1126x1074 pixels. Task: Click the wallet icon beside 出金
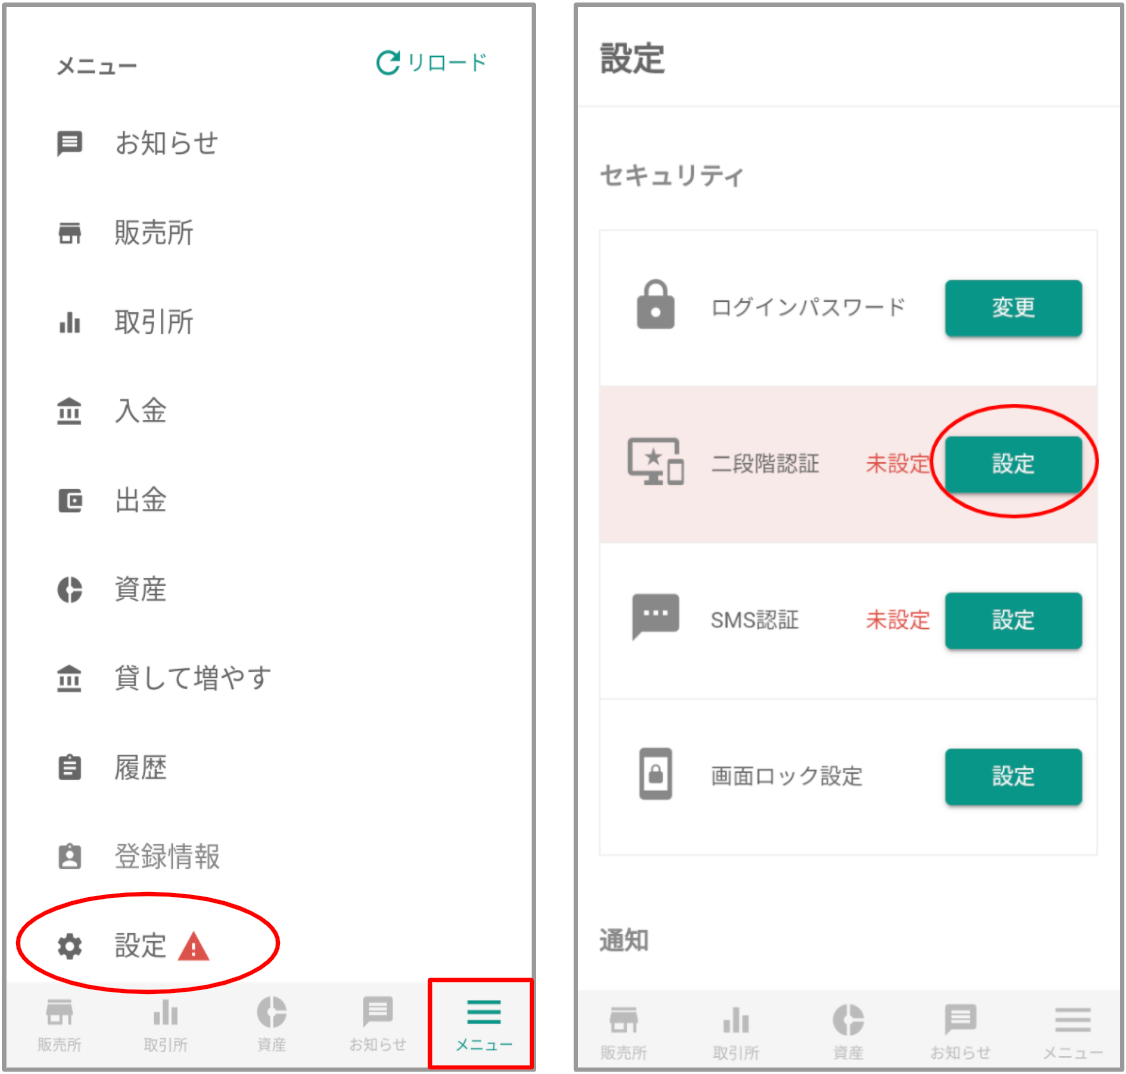70,500
